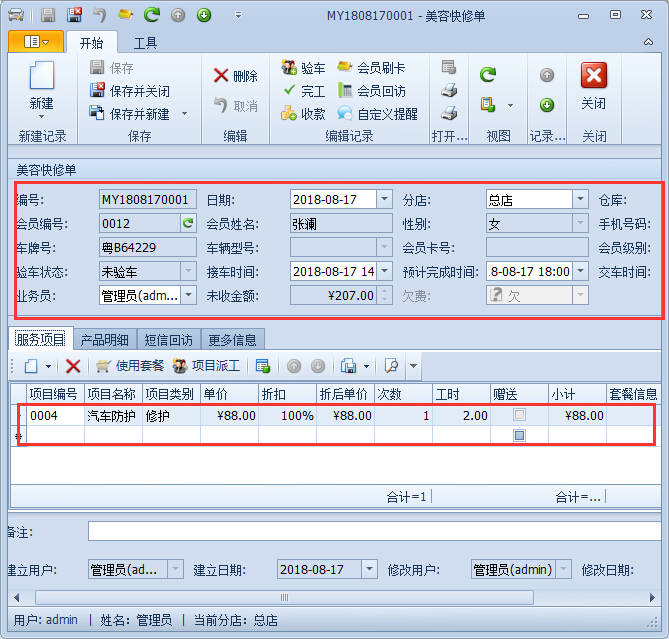This screenshot has width=669, height=639.
Task: Click the 新建 new record icon
Action: click(x=41, y=85)
